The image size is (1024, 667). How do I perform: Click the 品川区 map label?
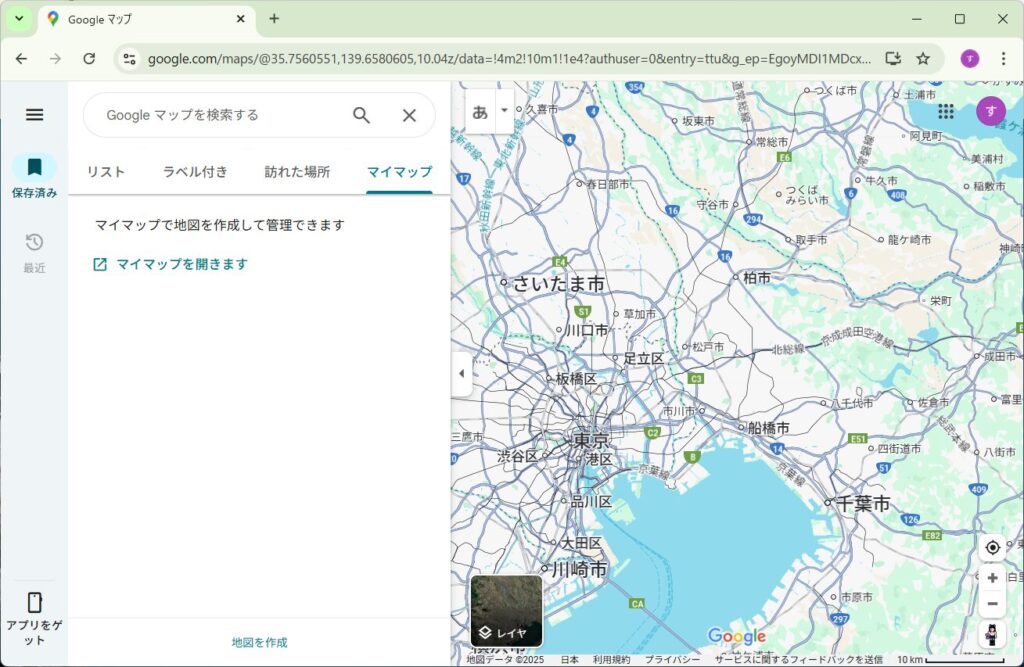(591, 502)
